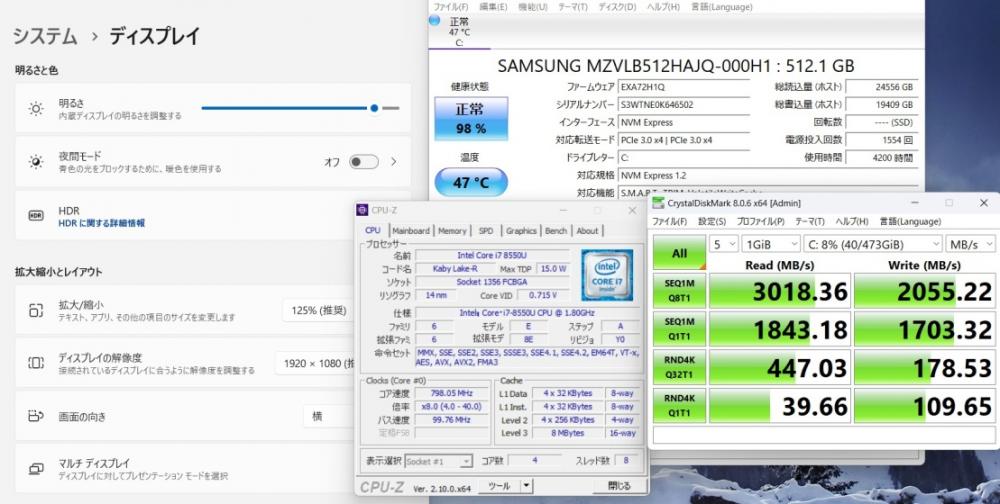Click the firmware field EXA72H1Q
Image resolution: width=1000 pixels, height=504 pixels.
(x=684, y=87)
